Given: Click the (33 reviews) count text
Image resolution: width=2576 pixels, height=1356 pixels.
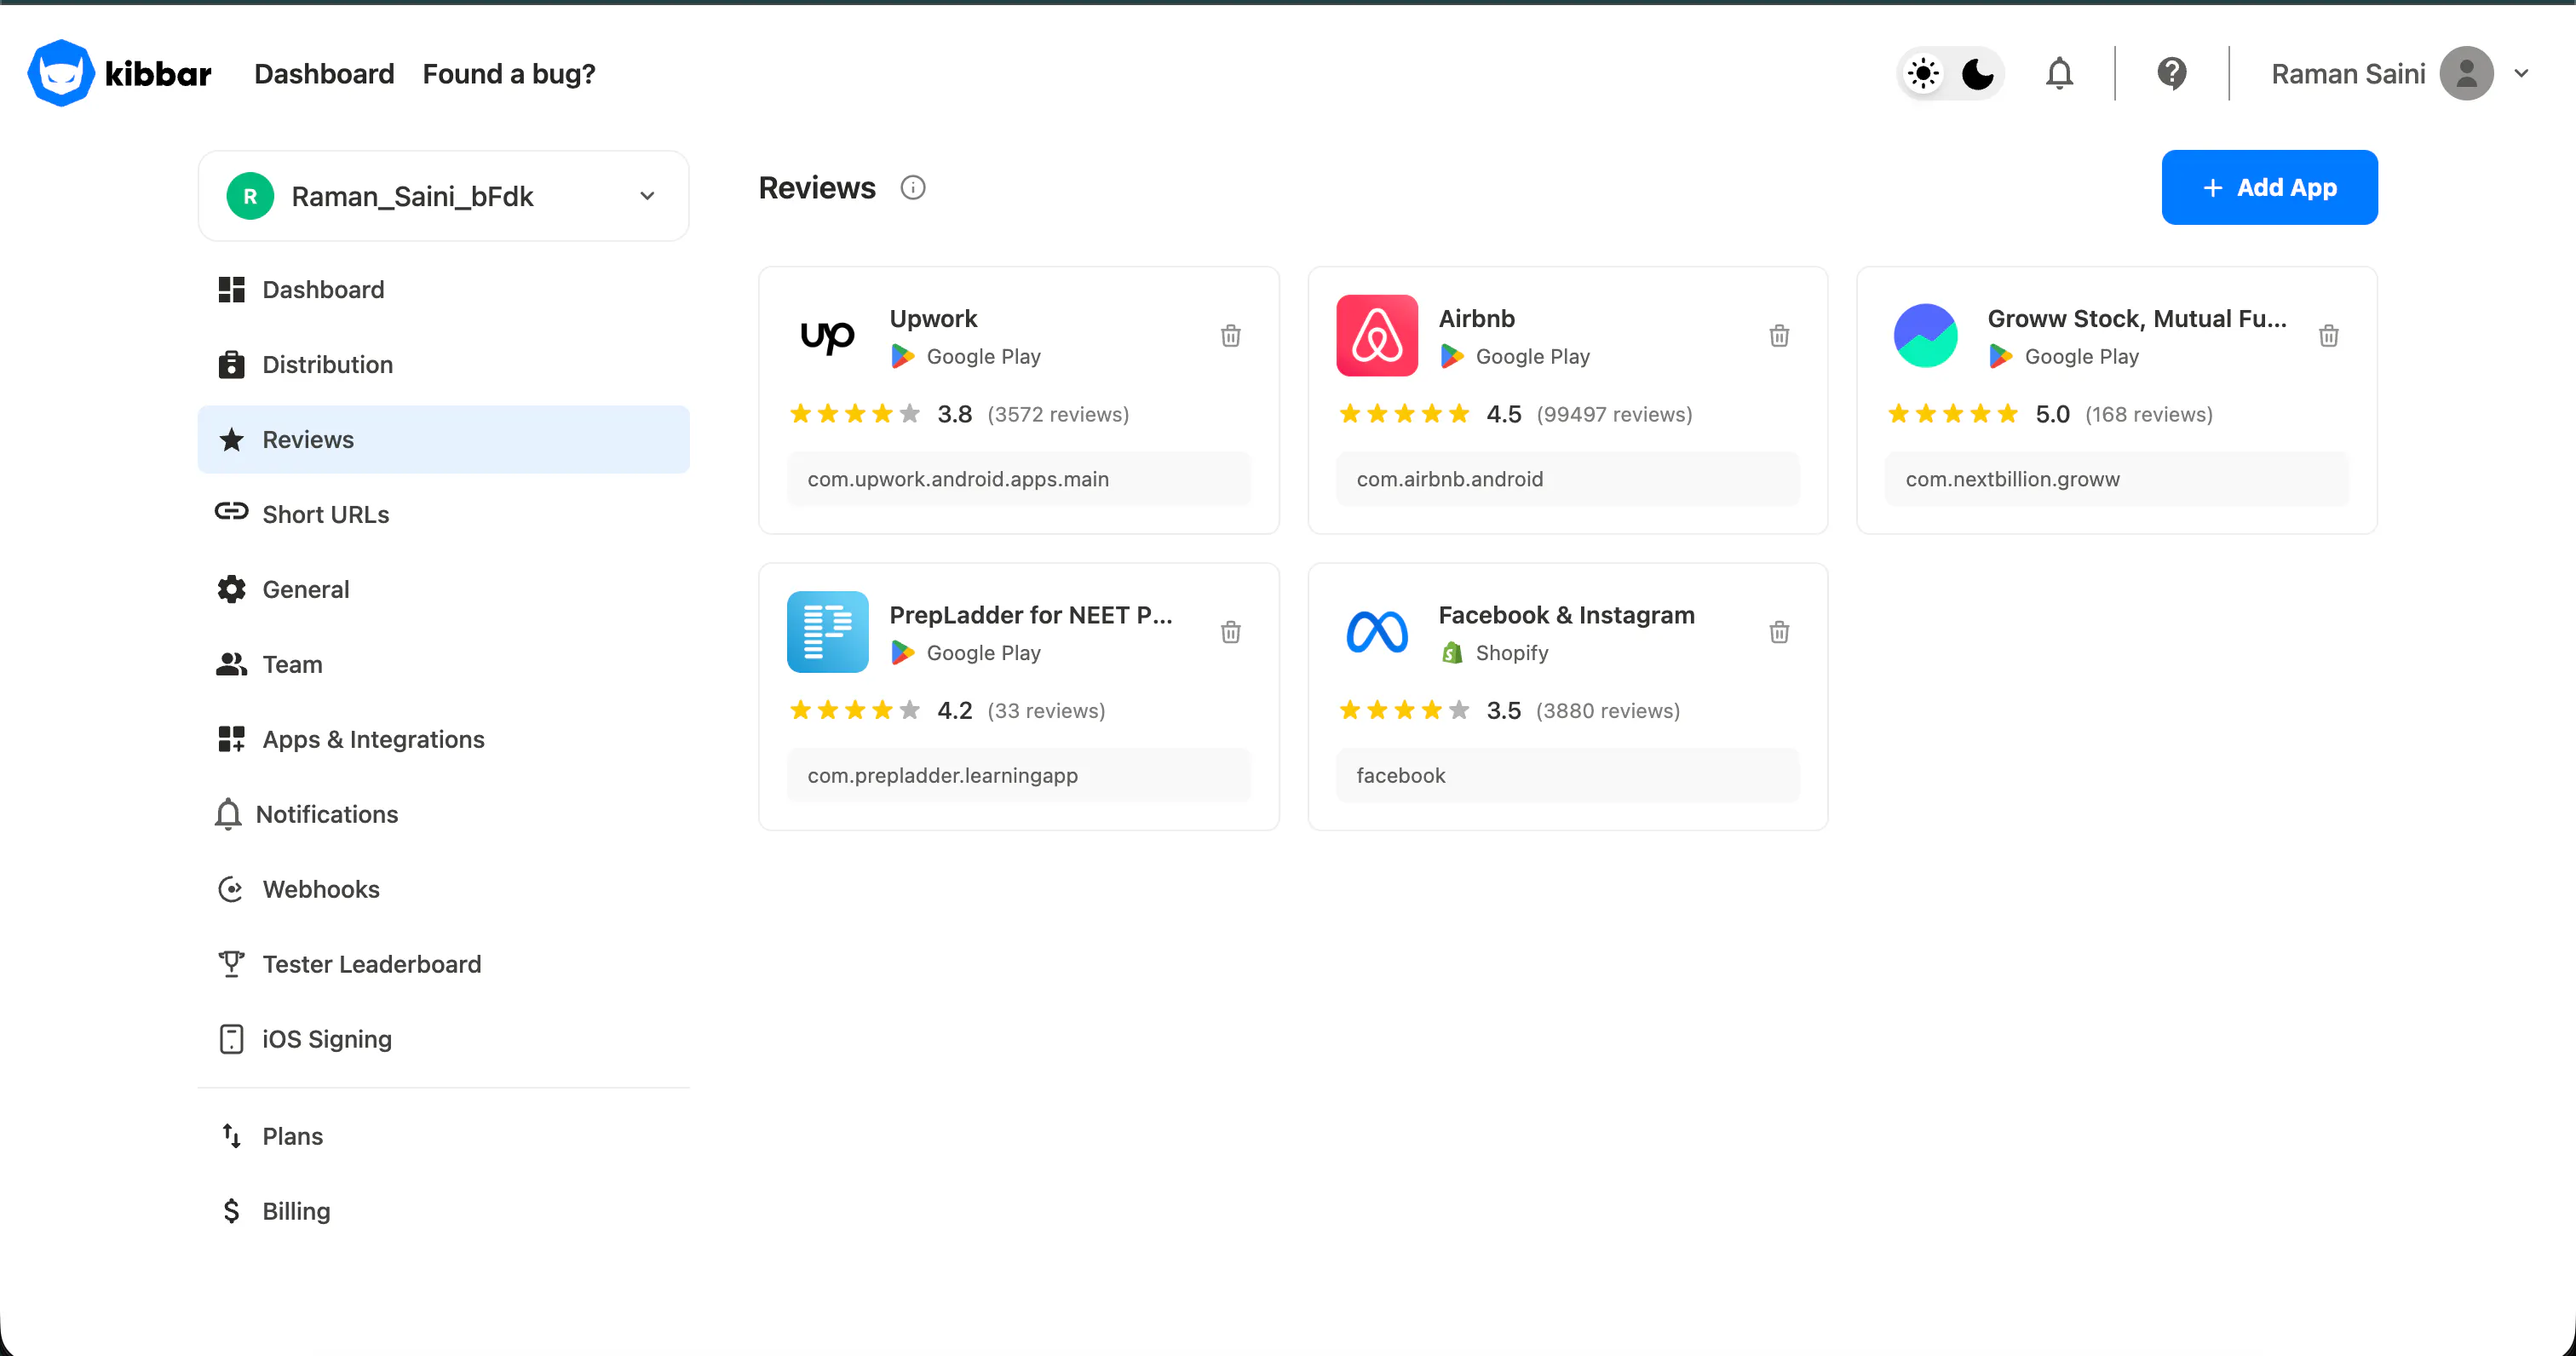Looking at the screenshot, I should [x=1046, y=710].
